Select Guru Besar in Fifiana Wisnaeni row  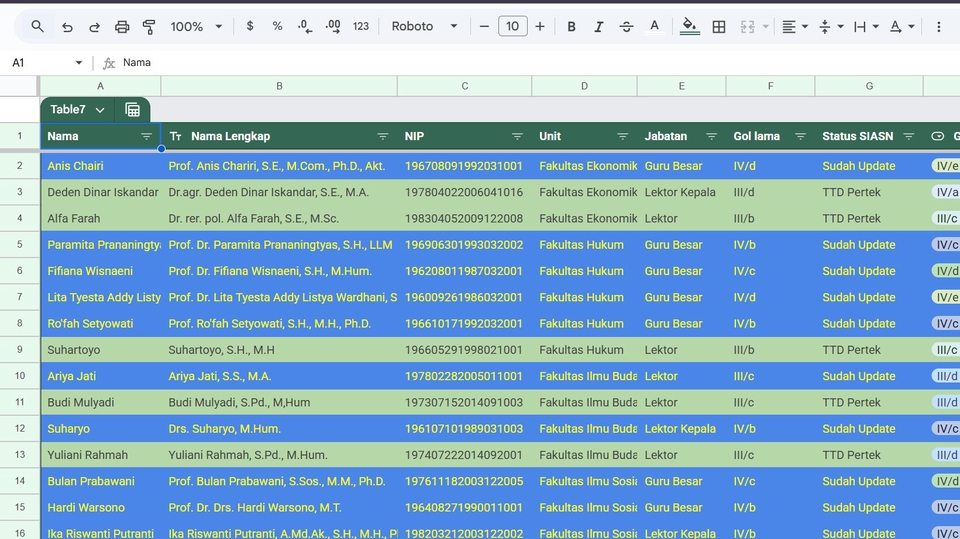[681, 271]
